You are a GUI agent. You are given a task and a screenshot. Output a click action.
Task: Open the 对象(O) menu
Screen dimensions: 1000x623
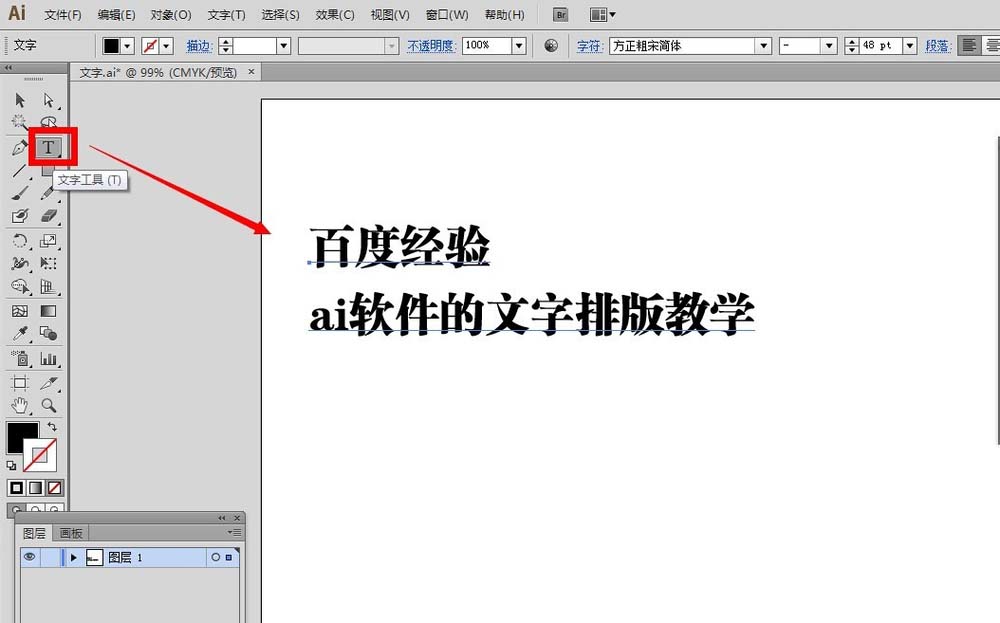click(171, 15)
